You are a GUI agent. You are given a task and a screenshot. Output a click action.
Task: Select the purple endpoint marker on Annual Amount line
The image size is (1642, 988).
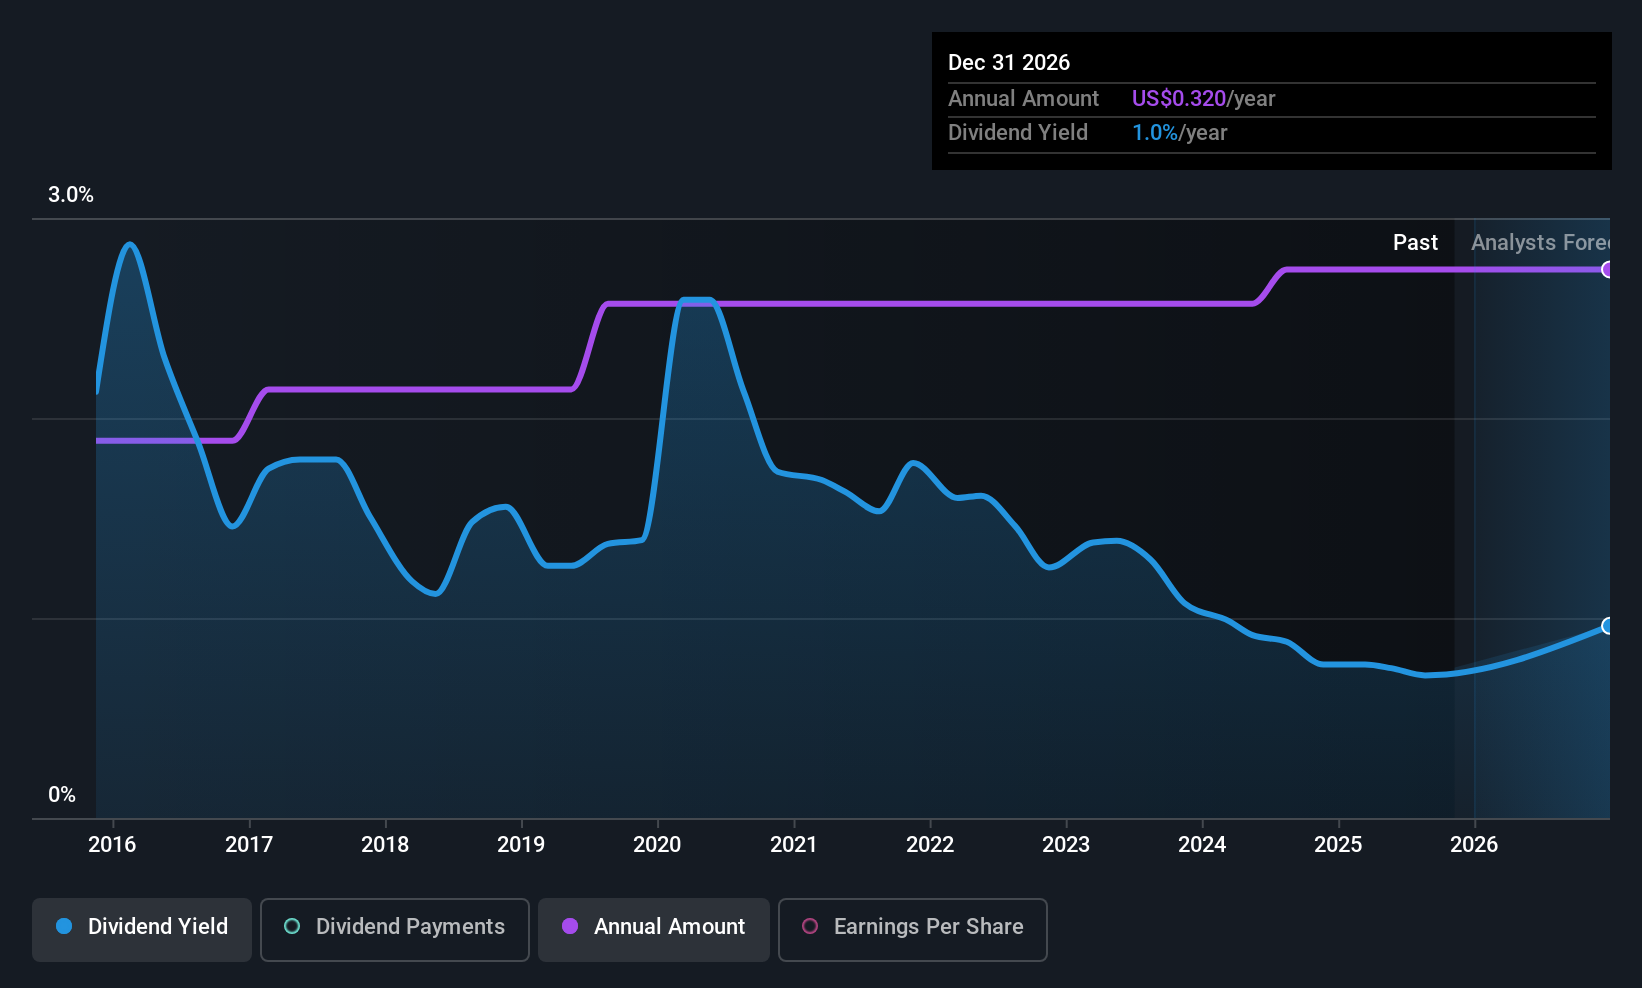tap(1607, 269)
